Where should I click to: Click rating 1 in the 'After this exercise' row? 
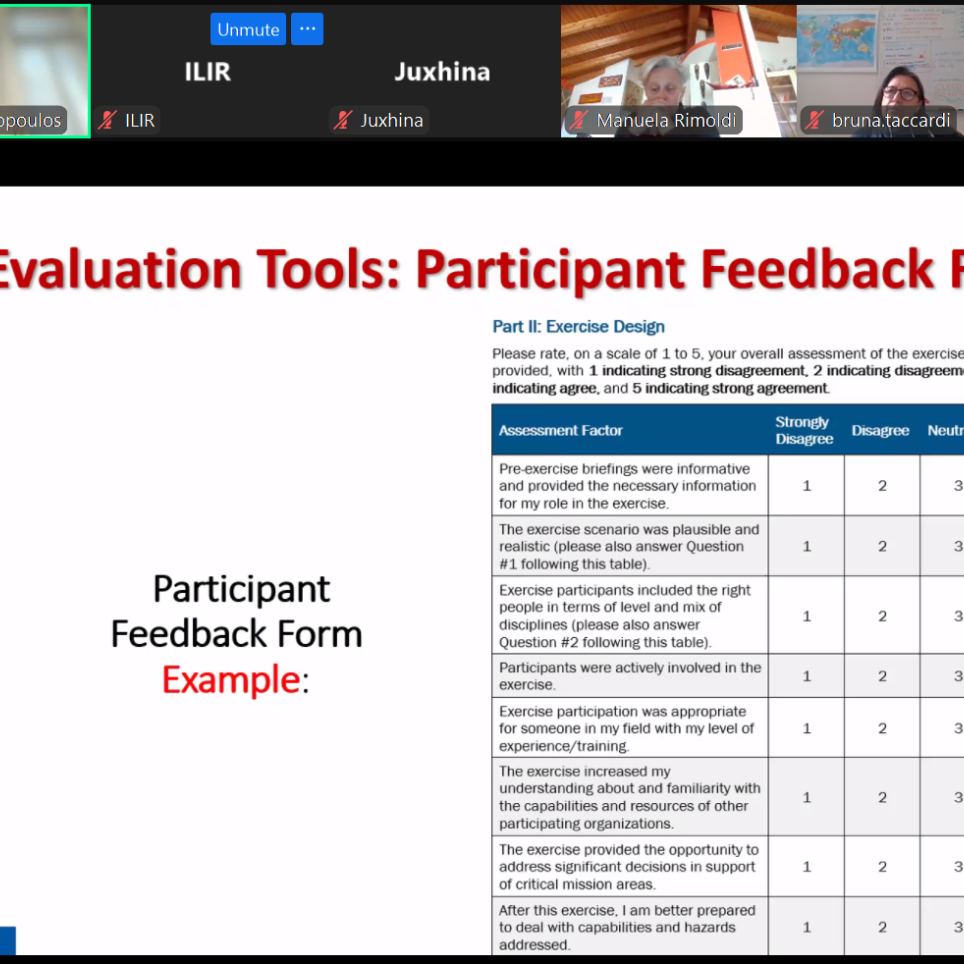(807, 928)
